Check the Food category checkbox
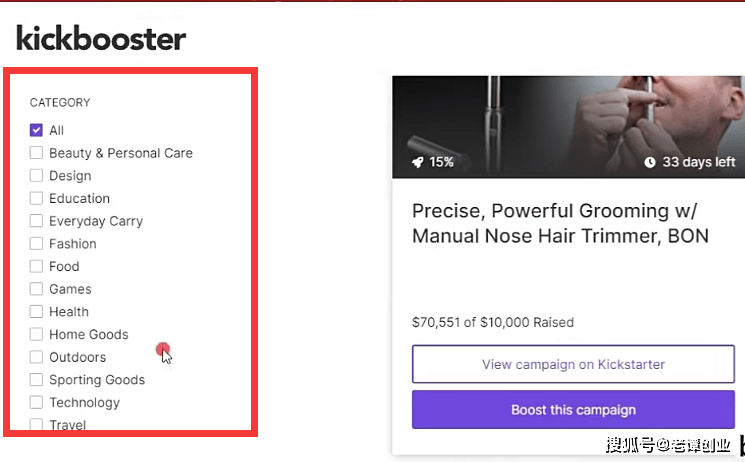Screen dimensions: 745x462 pyautogui.click(x=36, y=267)
